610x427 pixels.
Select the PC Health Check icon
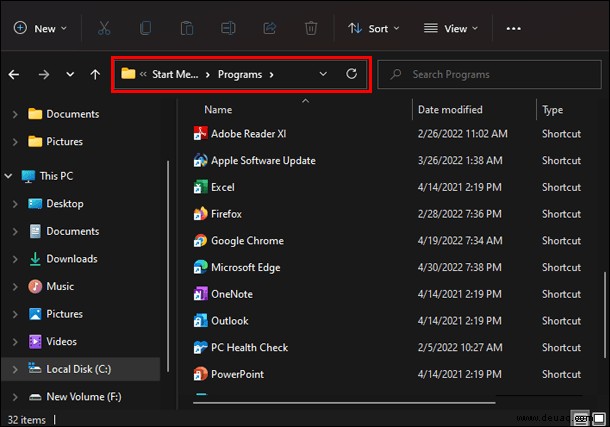point(200,347)
